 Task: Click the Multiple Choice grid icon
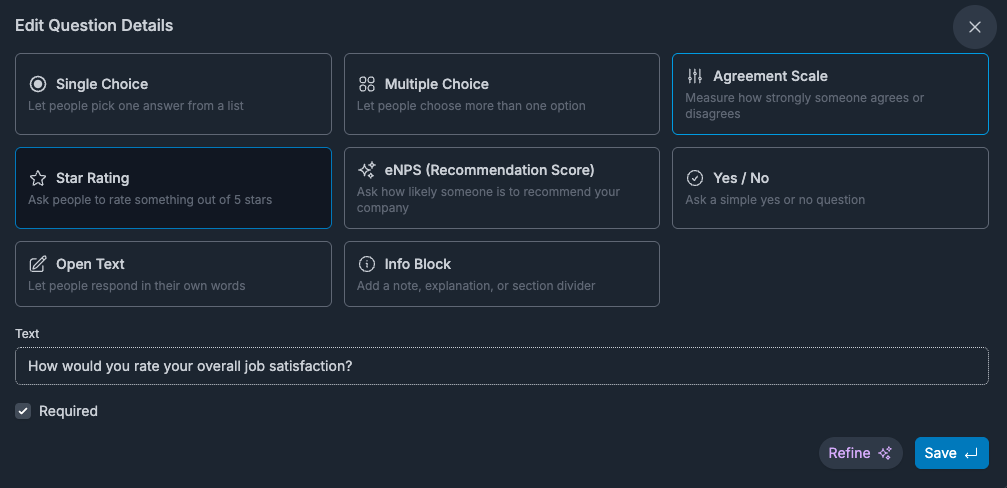(x=367, y=84)
